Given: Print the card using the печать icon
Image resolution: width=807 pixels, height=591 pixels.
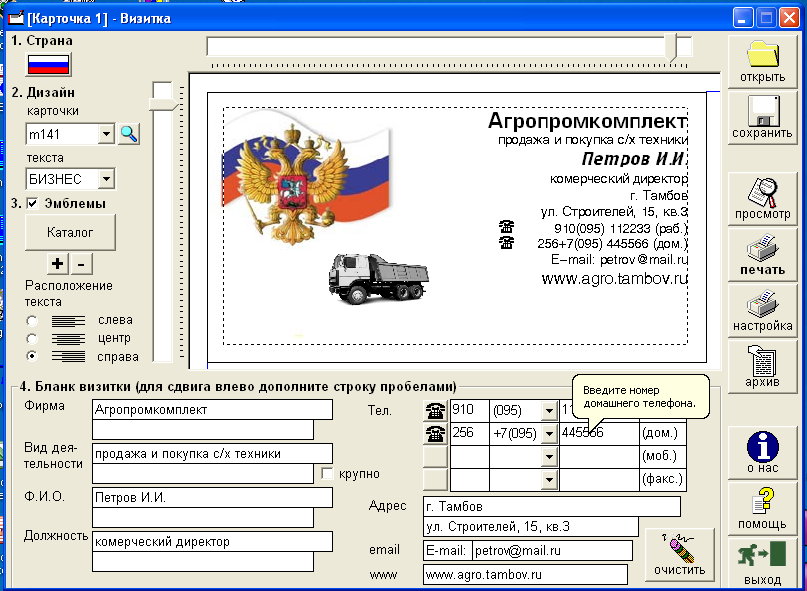Looking at the screenshot, I should coord(762,254).
